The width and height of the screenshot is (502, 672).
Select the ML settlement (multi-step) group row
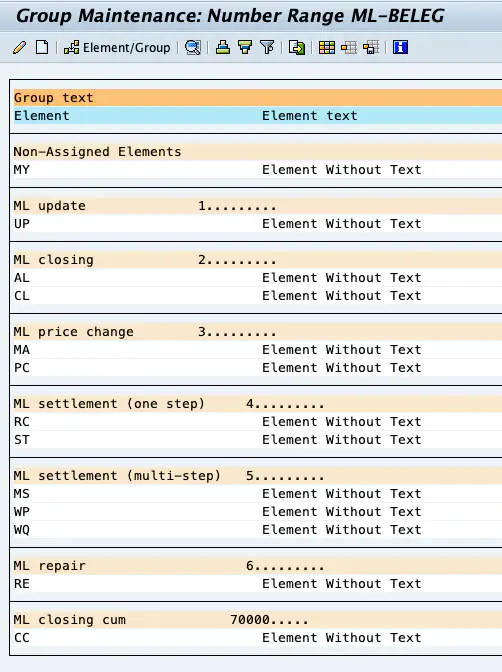pos(257,476)
